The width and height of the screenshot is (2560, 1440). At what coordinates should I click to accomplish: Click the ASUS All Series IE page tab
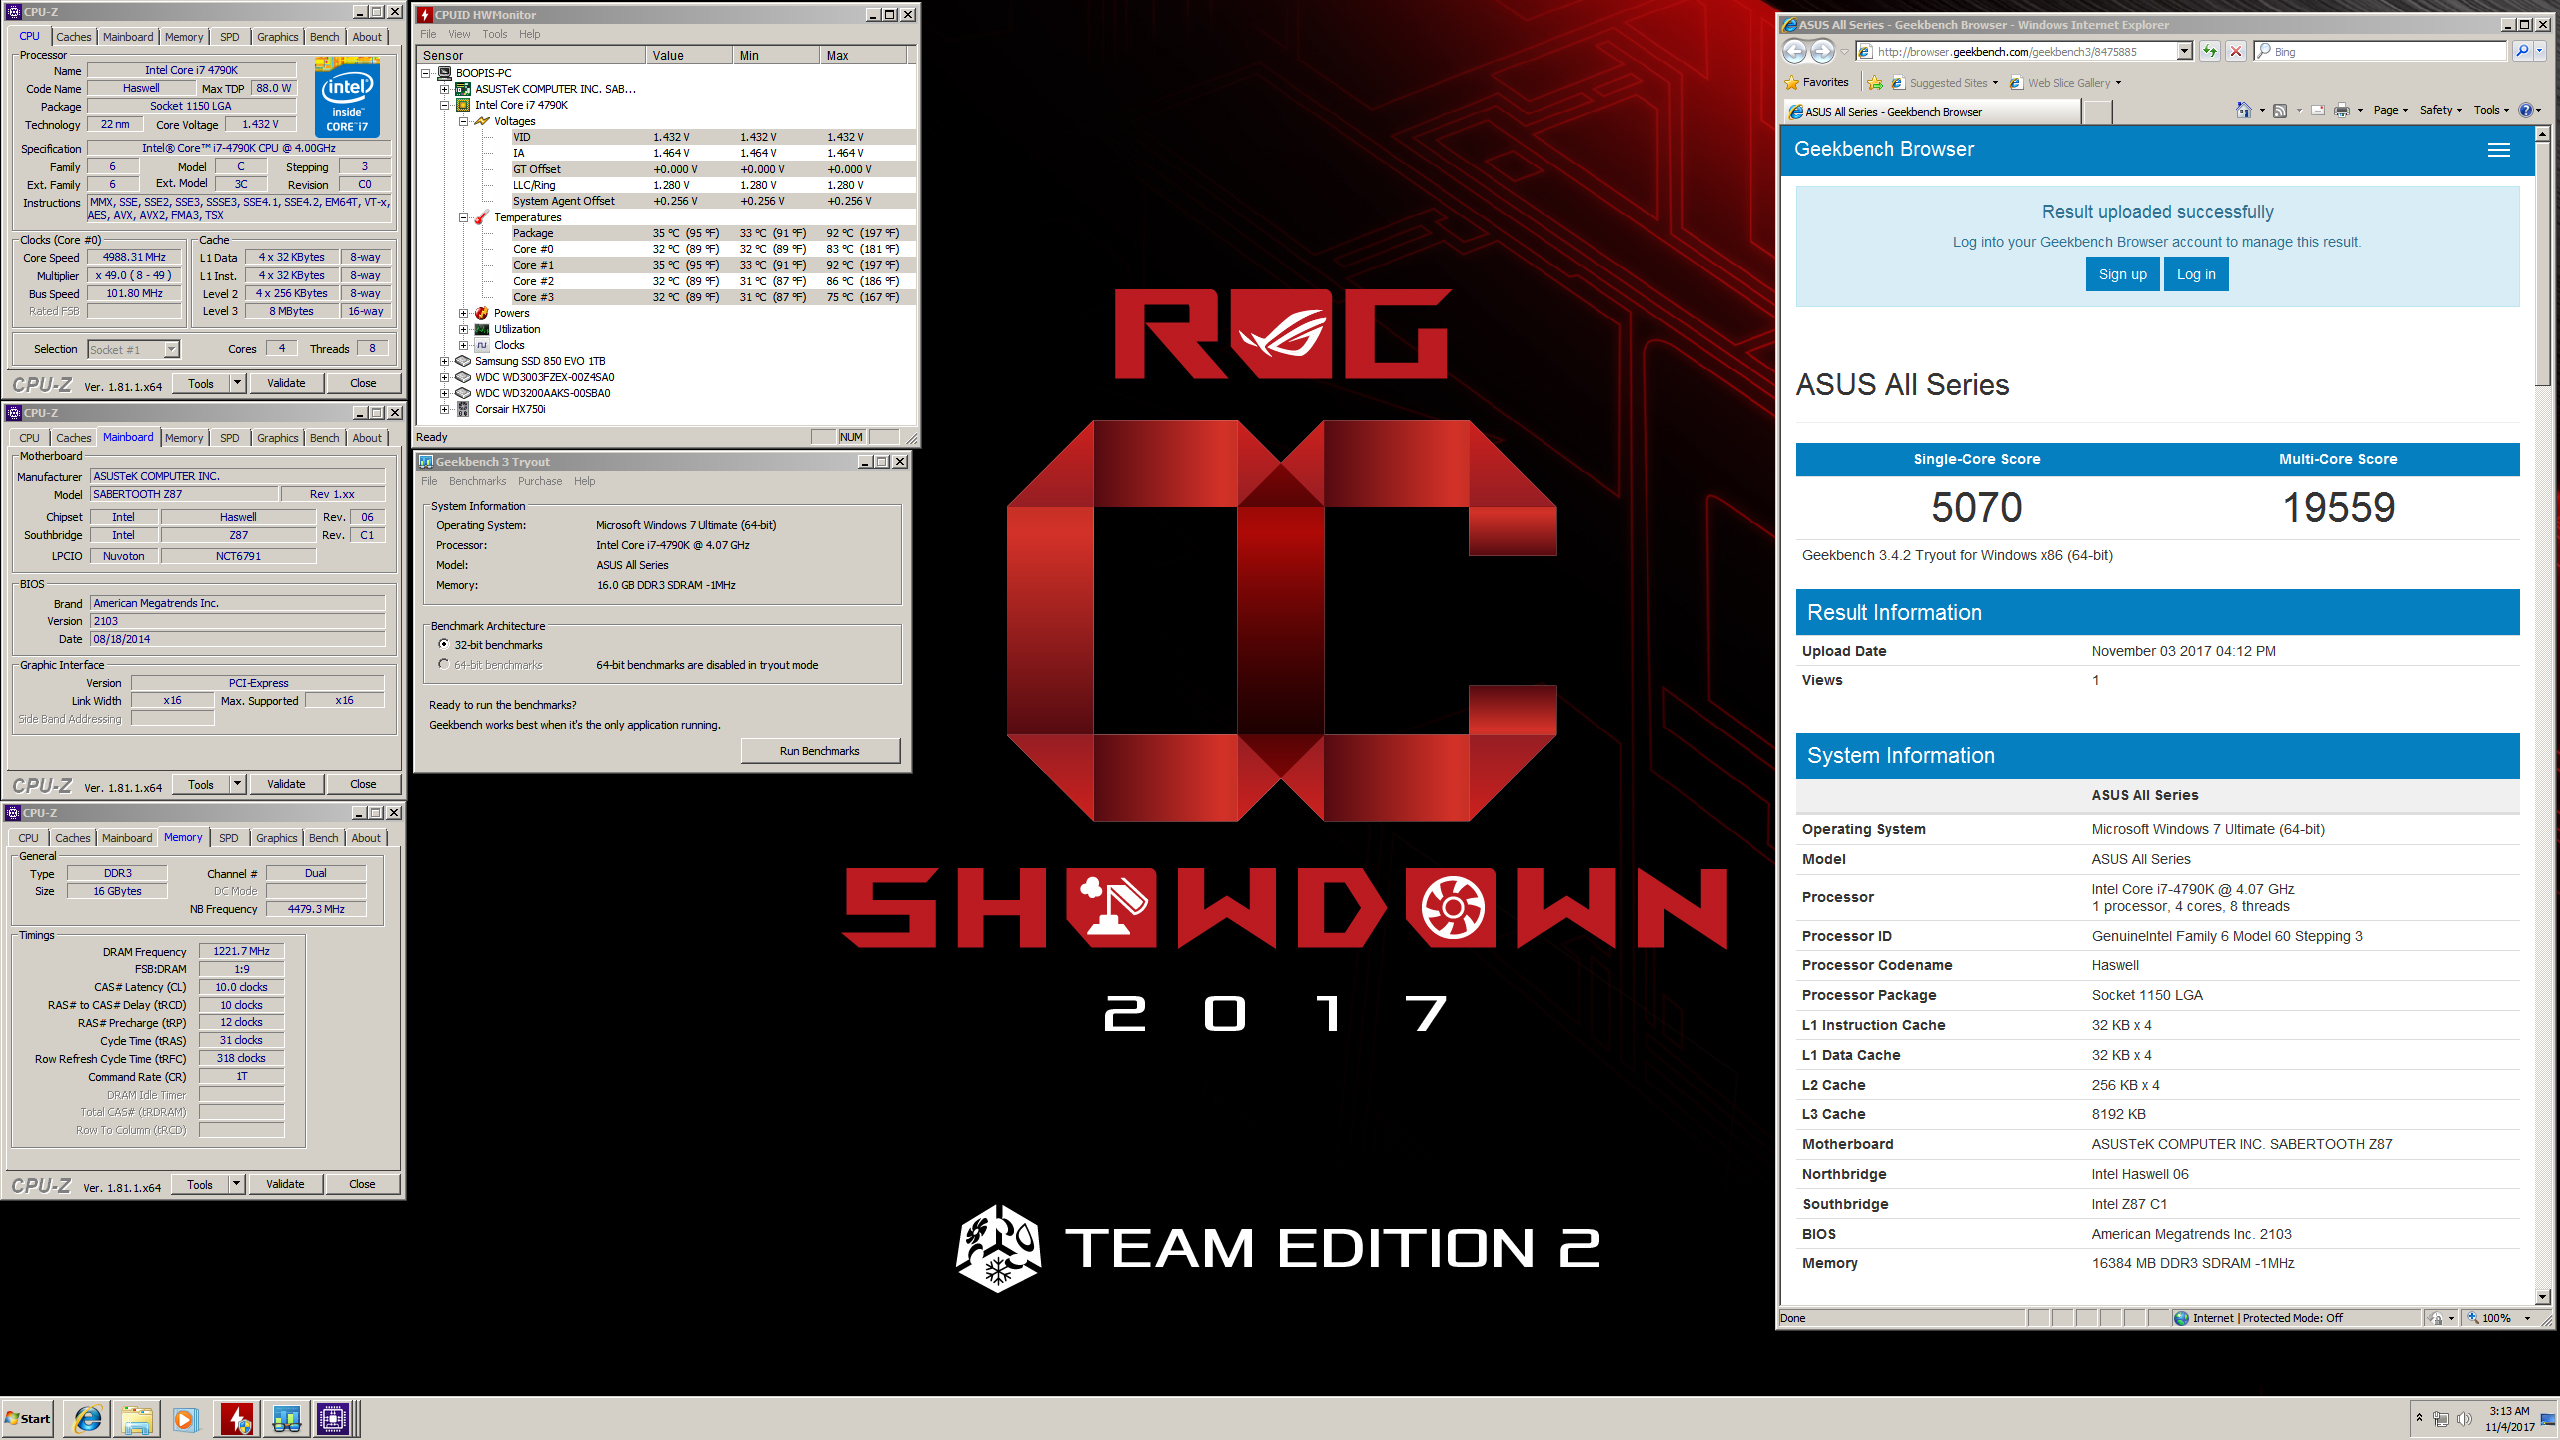1932,112
